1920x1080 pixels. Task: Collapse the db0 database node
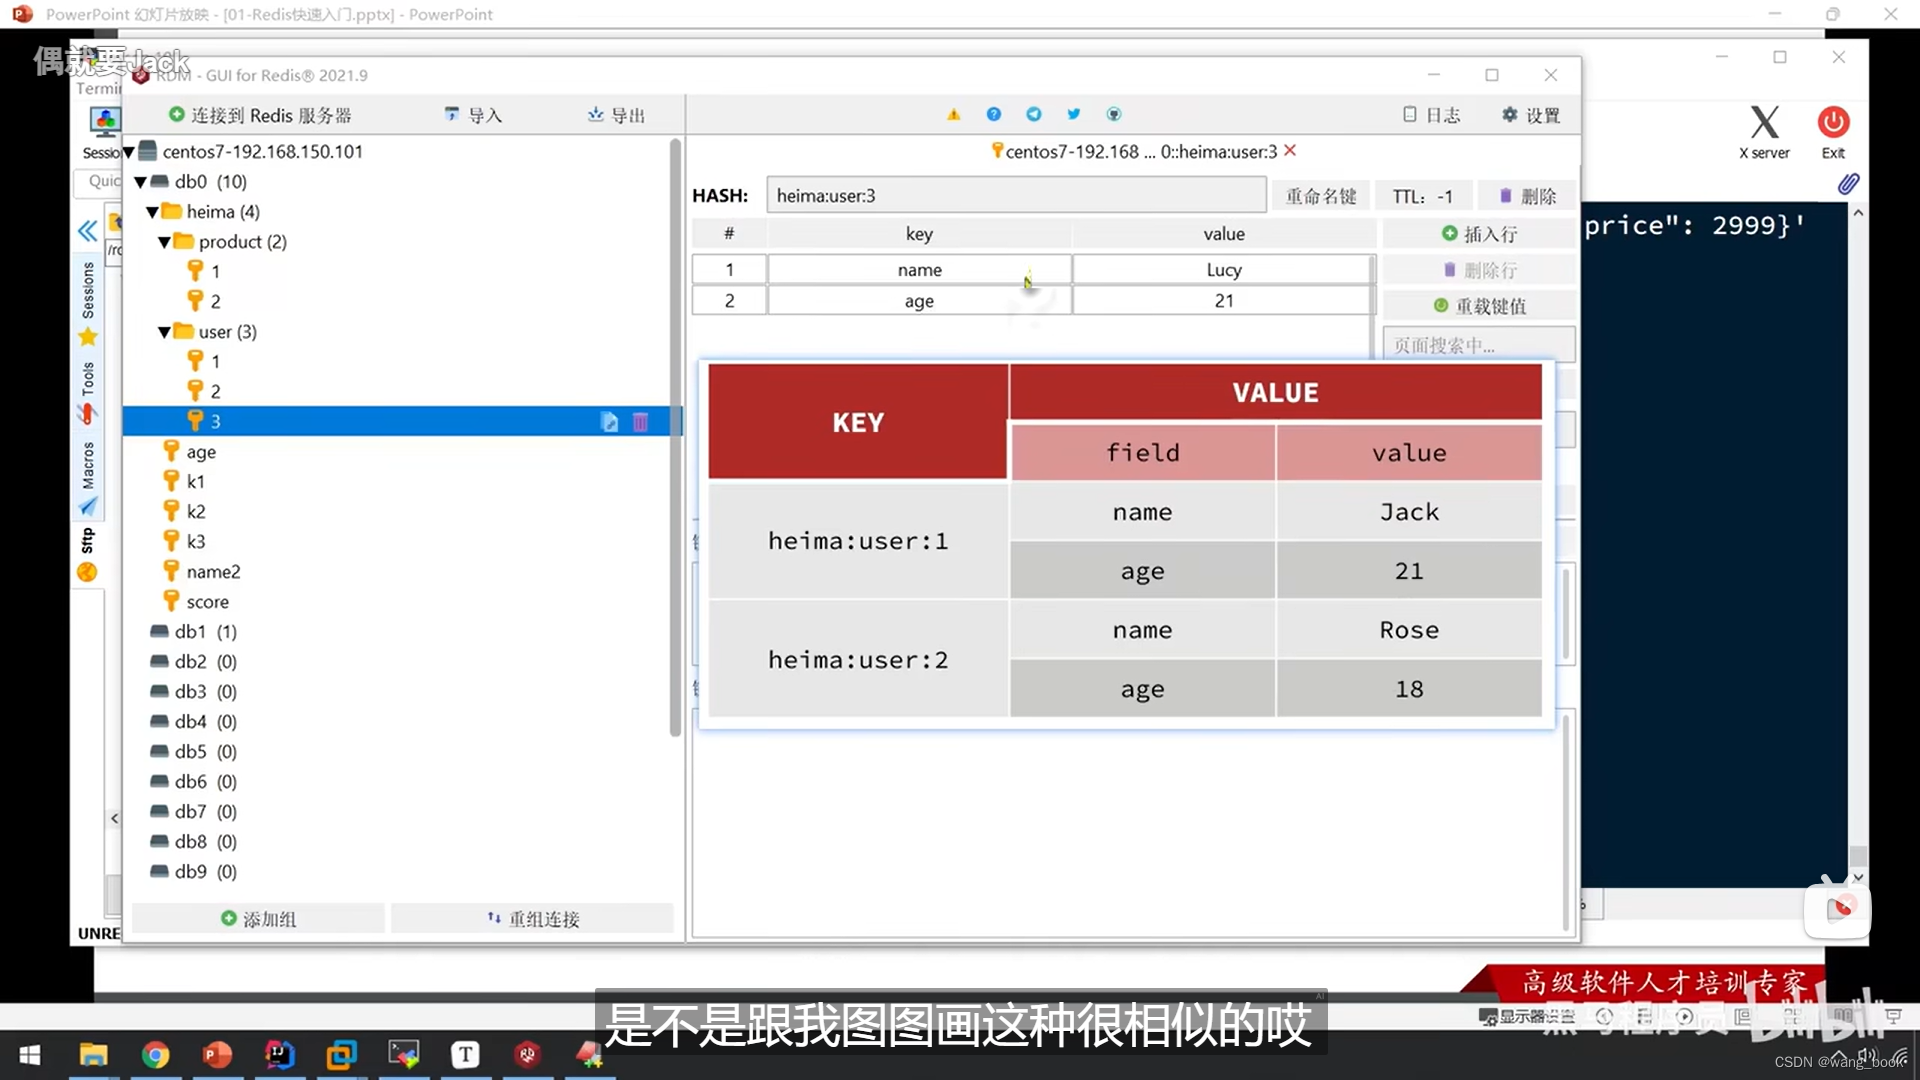(x=141, y=182)
